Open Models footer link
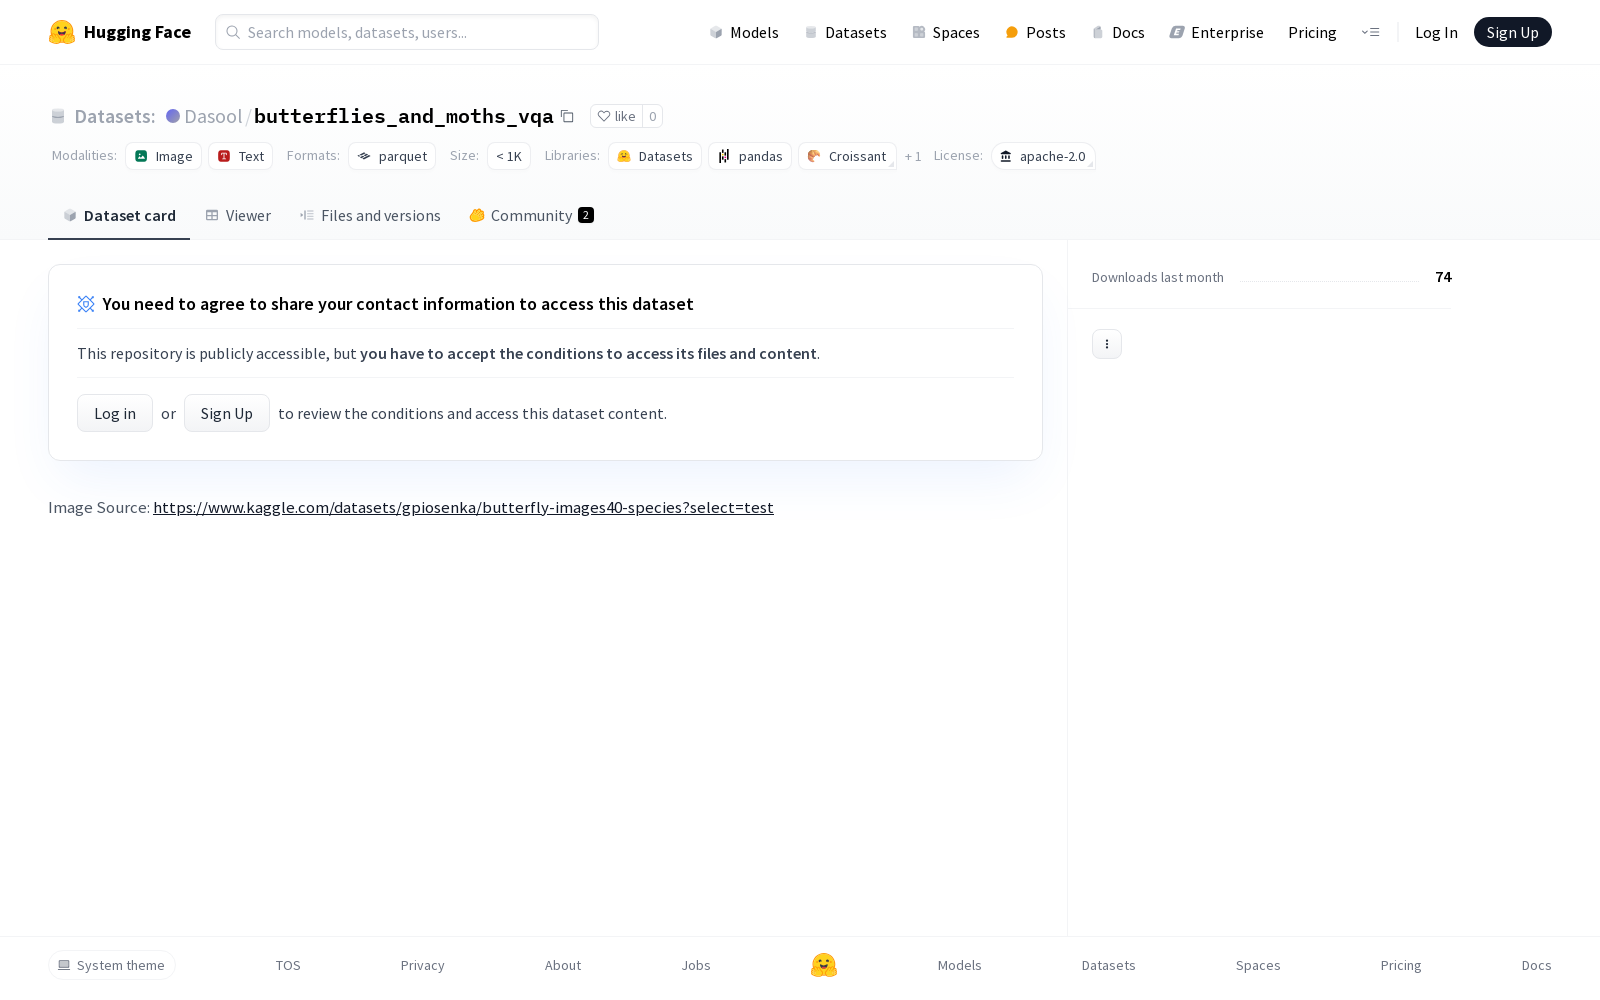This screenshot has width=1600, height=1000. pyautogui.click(x=960, y=965)
